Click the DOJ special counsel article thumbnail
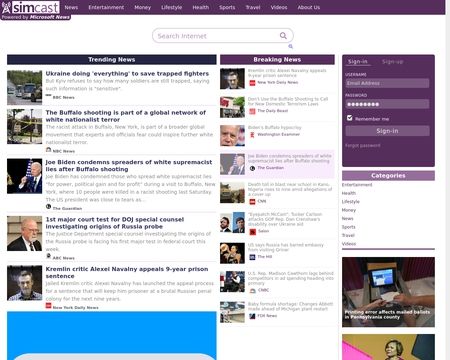Image resolution: width=450 pixels, height=360 pixels. click(24, 234)
